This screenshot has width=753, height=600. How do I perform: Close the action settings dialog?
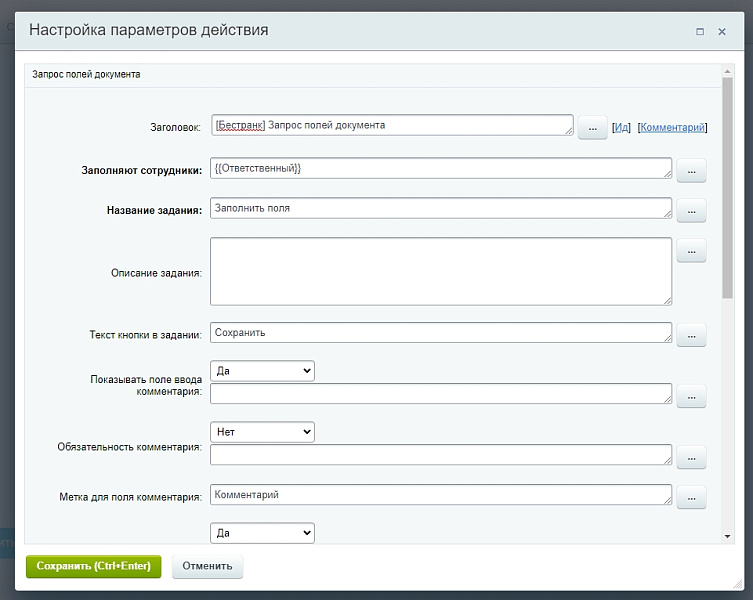[x=722, y=31]
